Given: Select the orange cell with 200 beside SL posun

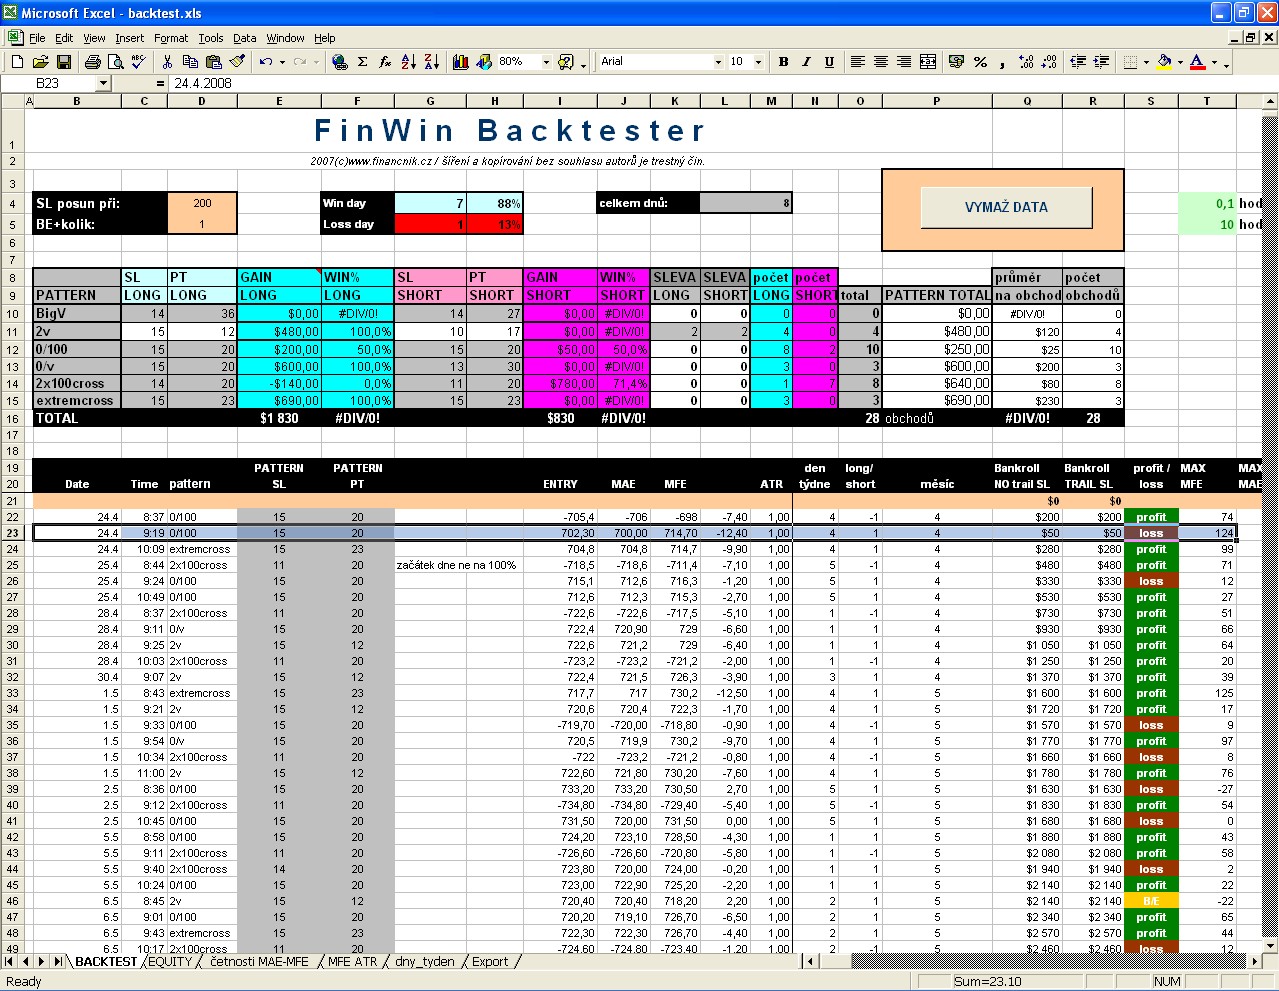Looking at the screenshot, I should [202, 203].
